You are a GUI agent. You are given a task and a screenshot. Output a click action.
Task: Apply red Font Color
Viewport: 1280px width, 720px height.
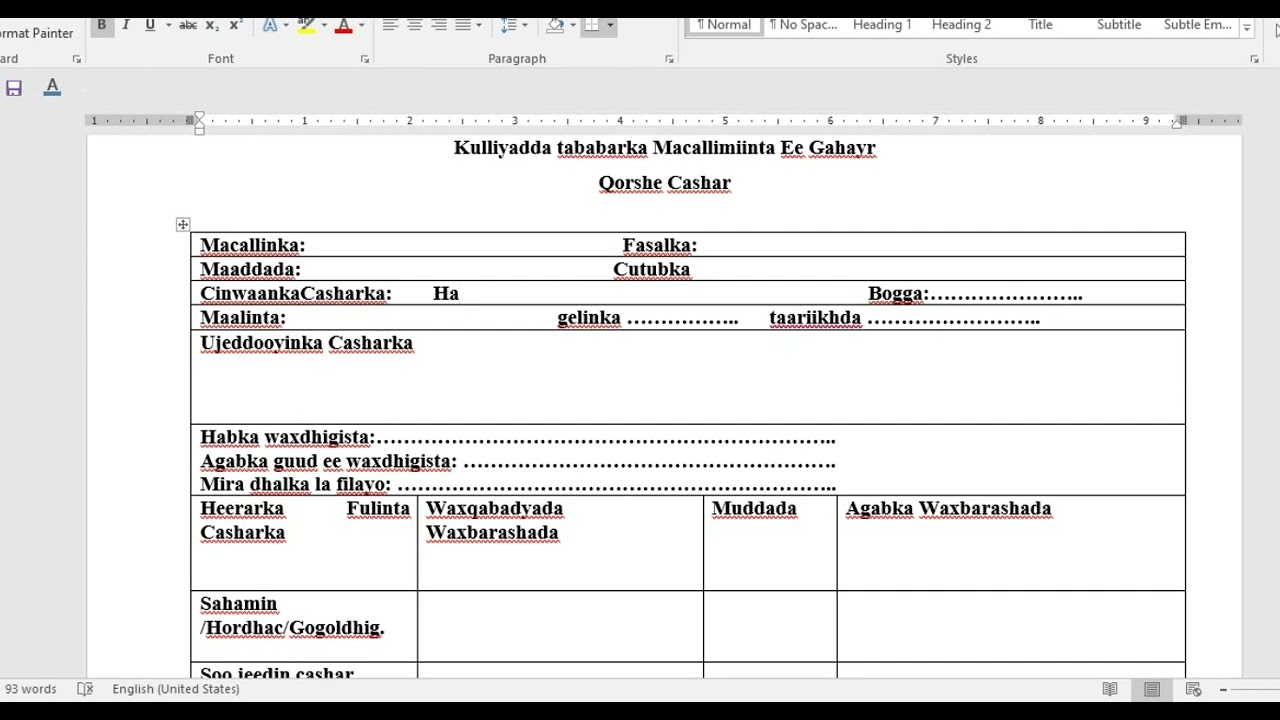coord(344,25)
